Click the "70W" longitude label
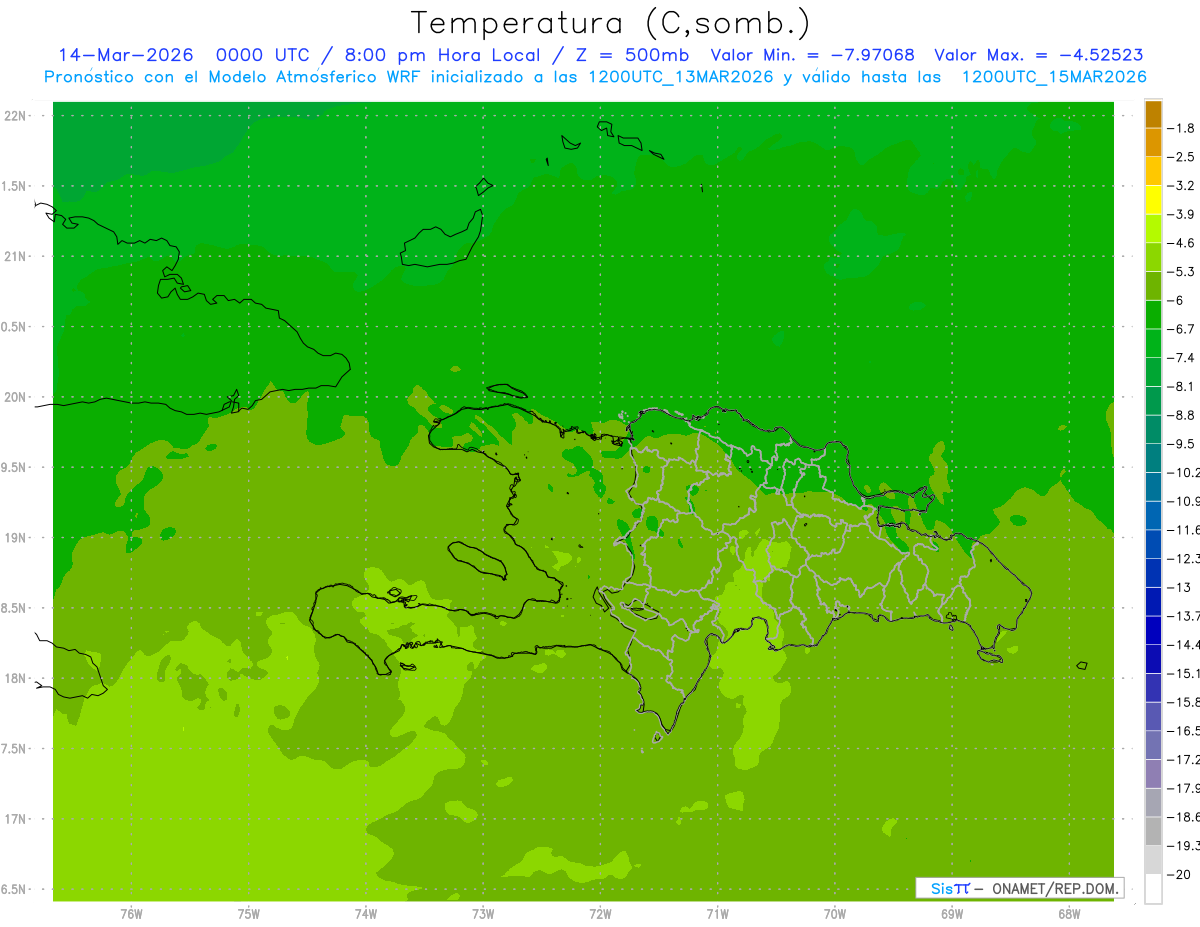 834,913
